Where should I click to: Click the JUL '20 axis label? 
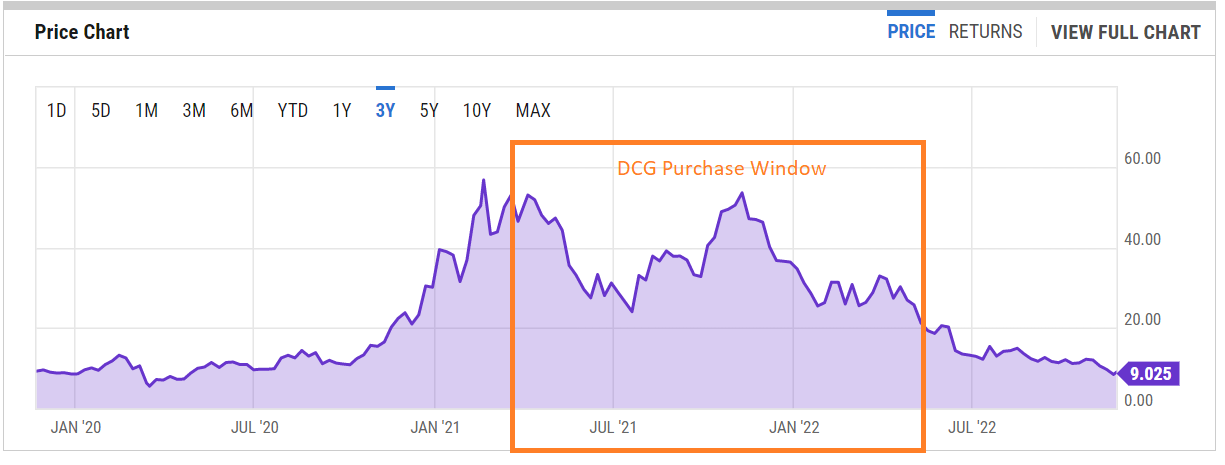click(255, 427)
